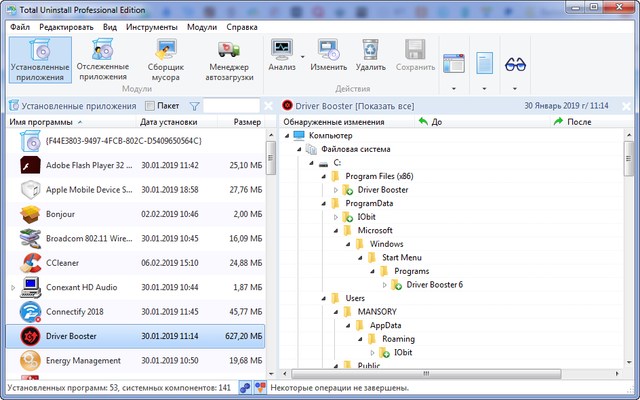
Task: Click the filter funnel icon
Action: (195, 105)
